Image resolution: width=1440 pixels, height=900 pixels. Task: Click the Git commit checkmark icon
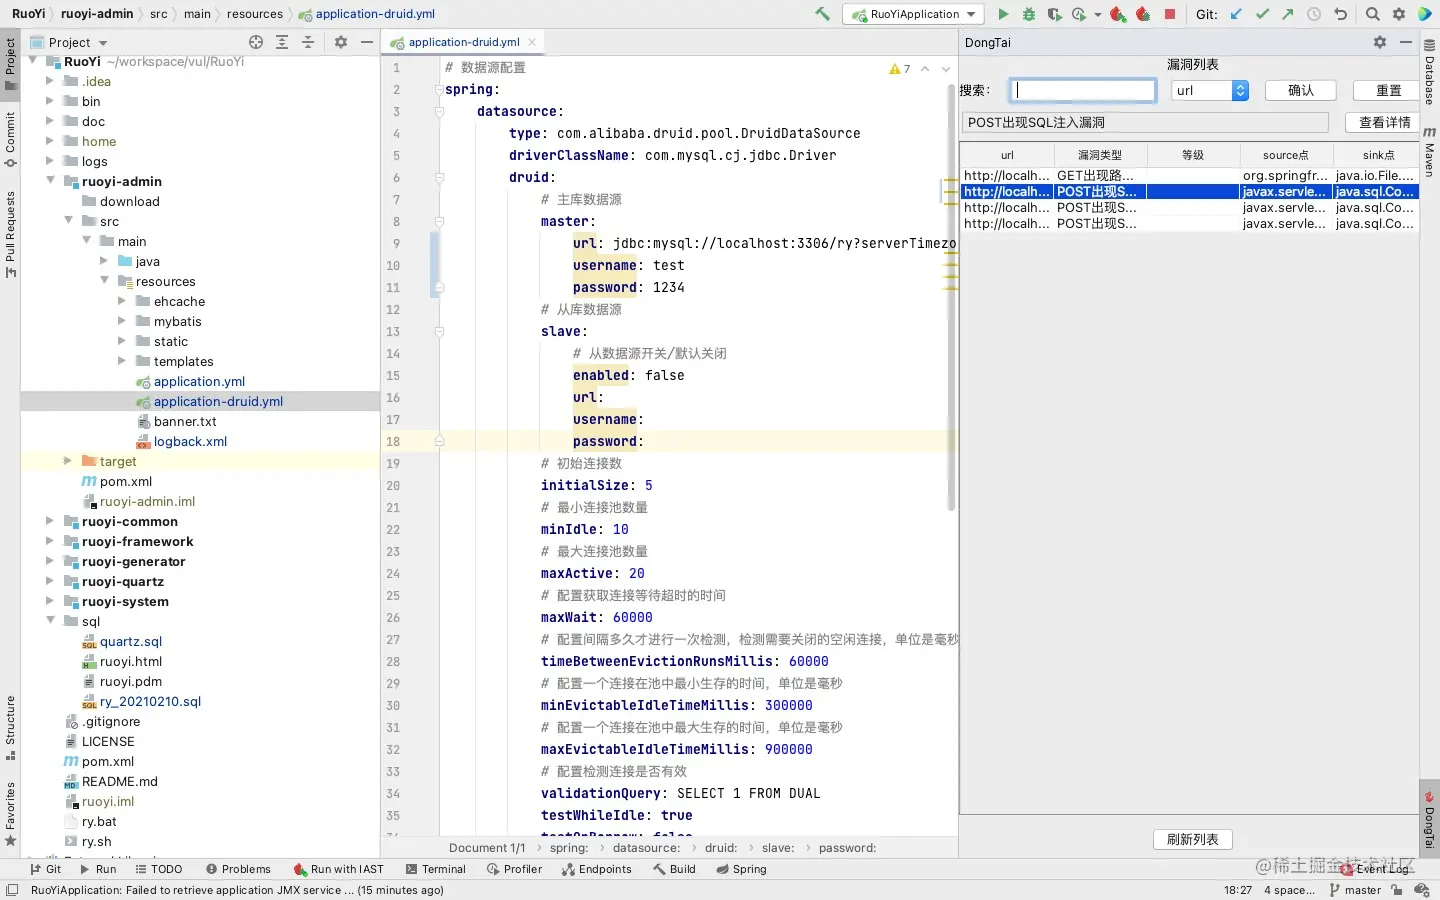[x=1262, y=14]
